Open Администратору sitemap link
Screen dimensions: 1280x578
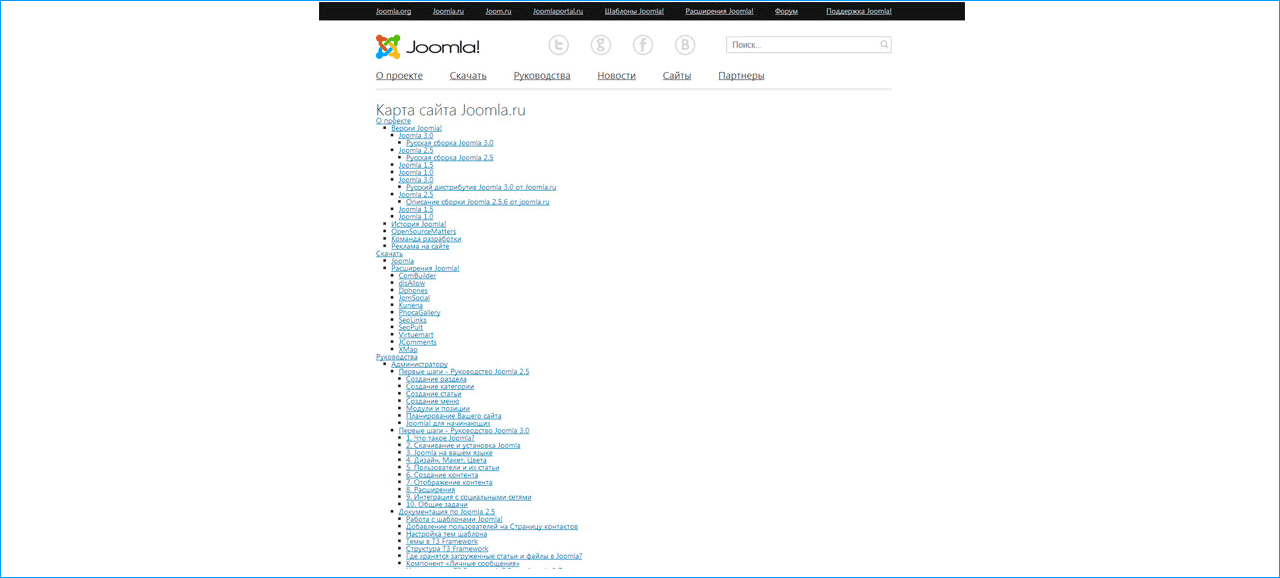[x=419, y=365]
